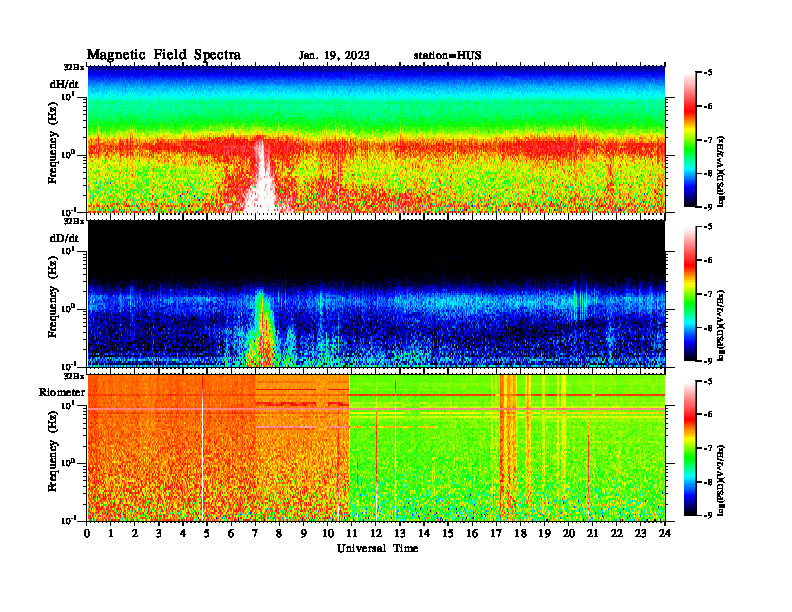Screen dimensions: 792x612
Task: Click hour label "10" on the time axis
Action: tap(327, 533)
